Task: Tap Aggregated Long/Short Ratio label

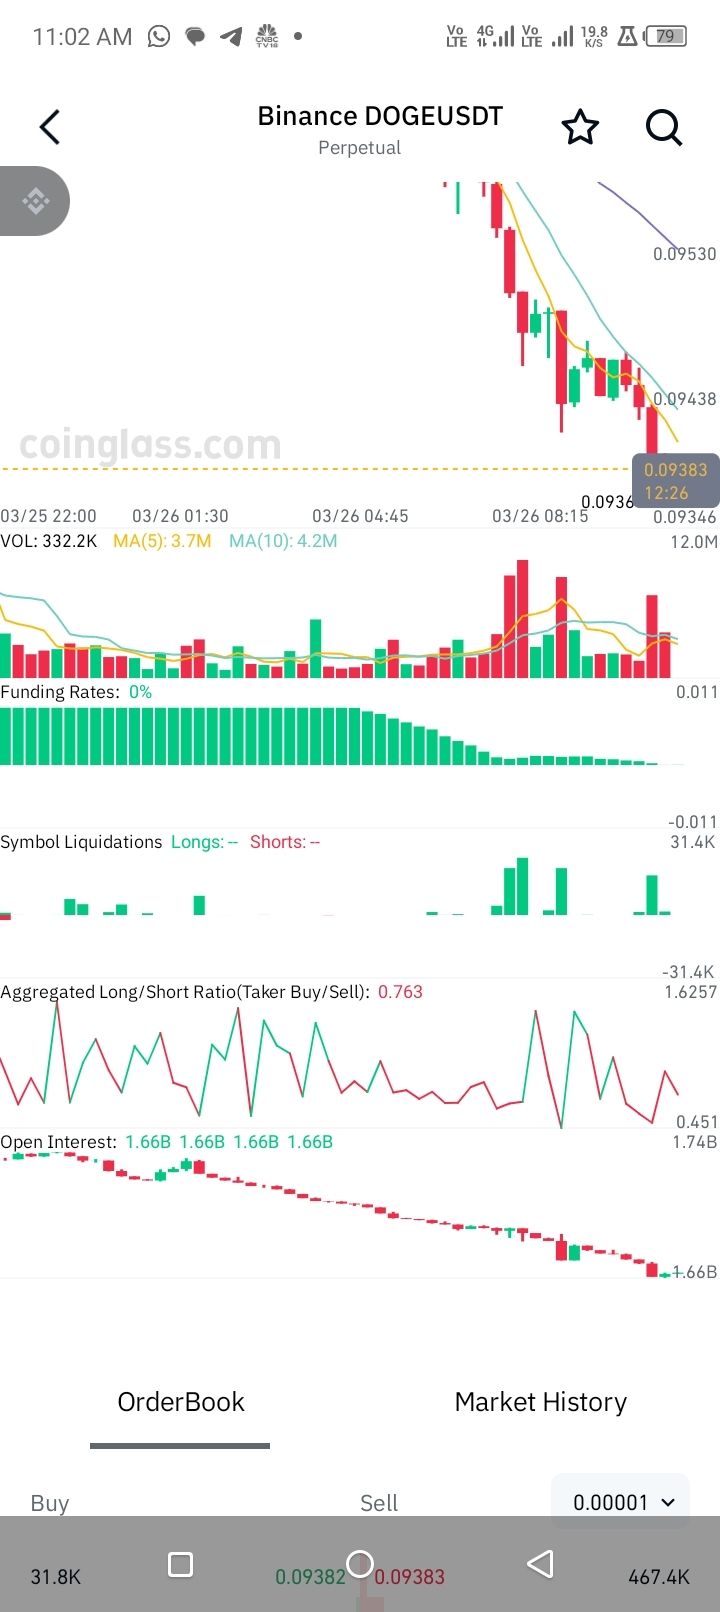Action: coord(185,992)
